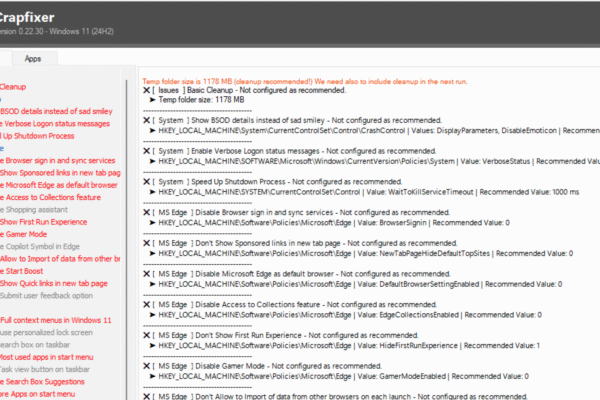This screenshot has width=600, height=400.
Task: Click the CrashControl registry key line
Action: [375, 131]
